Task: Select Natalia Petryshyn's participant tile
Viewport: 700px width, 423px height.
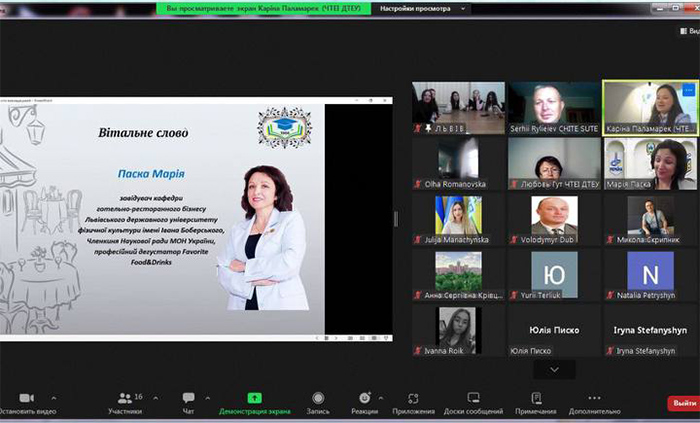Action: [x=649, y=273]
